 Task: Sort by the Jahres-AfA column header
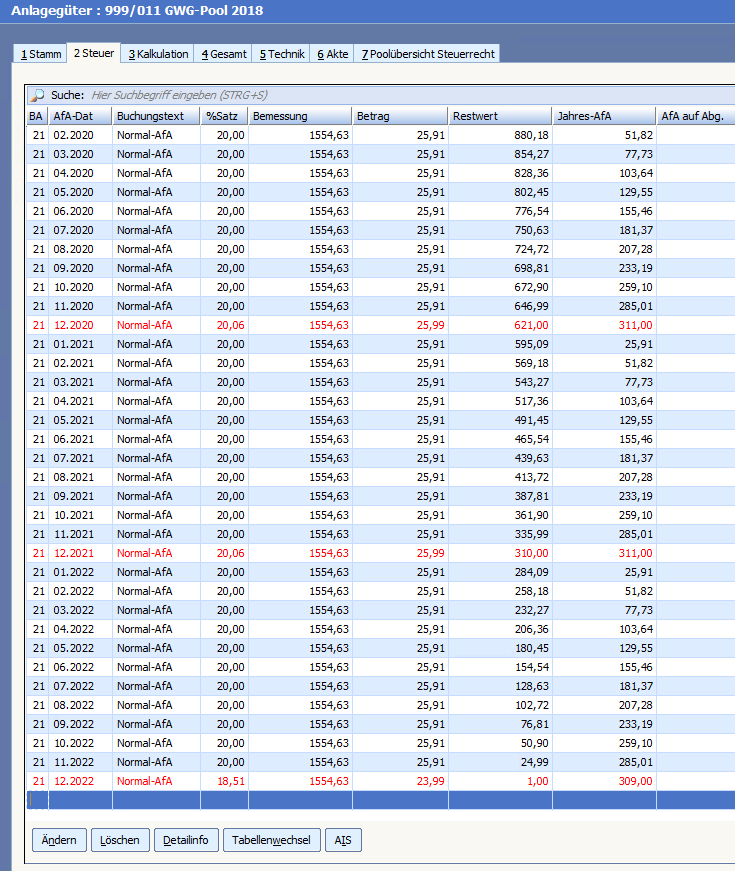pyautogui.click(x=604, y=116)
